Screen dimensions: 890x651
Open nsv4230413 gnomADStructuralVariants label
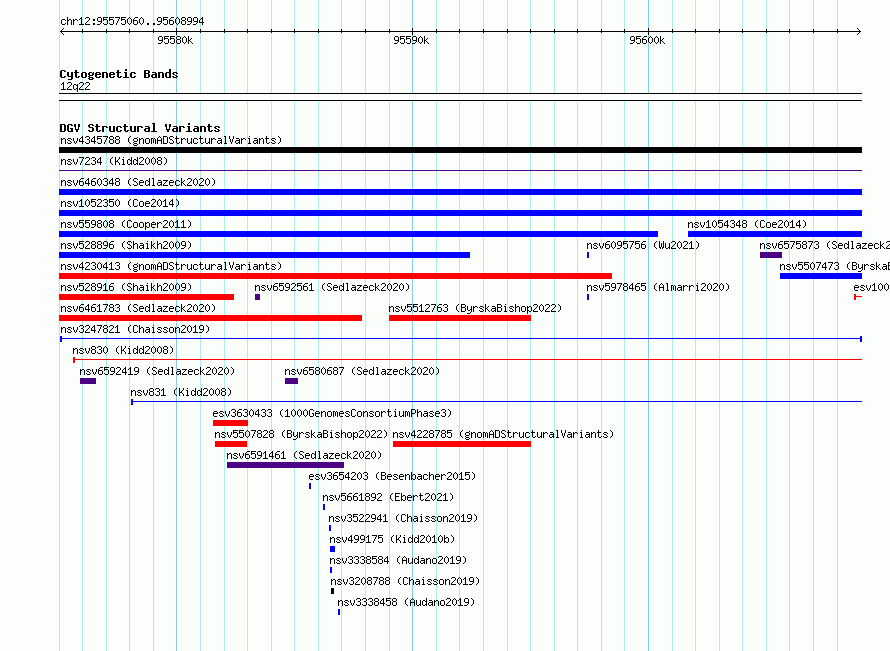tap(171, 266)
